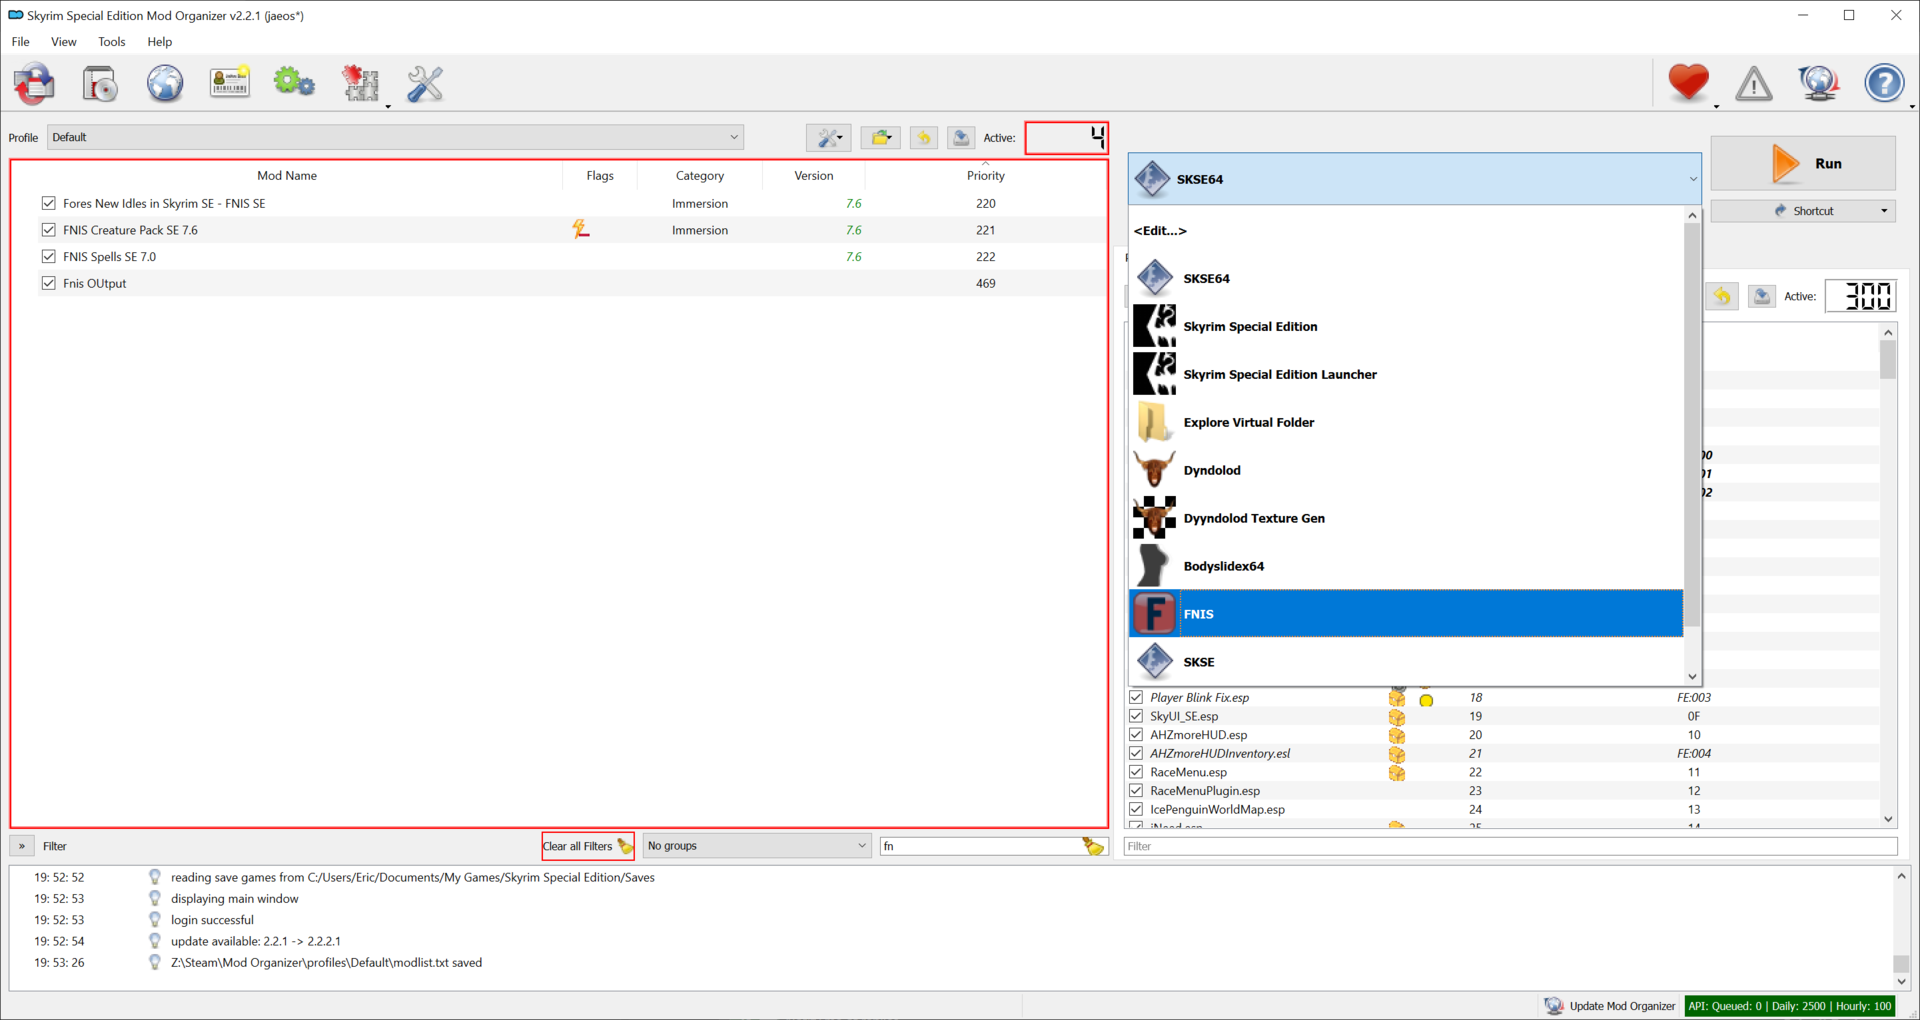The height and width of the screenshot is (1020, 1920).
Task: Click the orange Run arrow icon
Action: [1785, 164]
